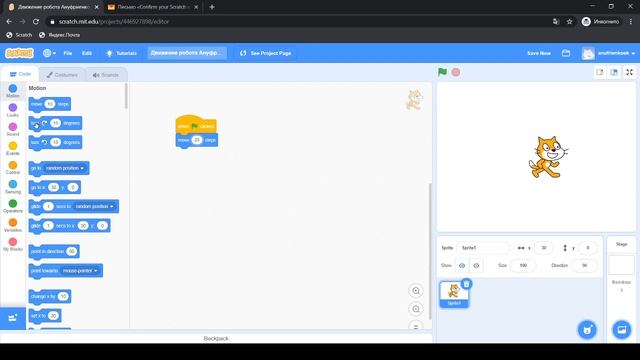Image resolution: width=640 pixels, height=360 pixels.
Task: Open Choose a Backdrop button
Action: coord(622,329)
